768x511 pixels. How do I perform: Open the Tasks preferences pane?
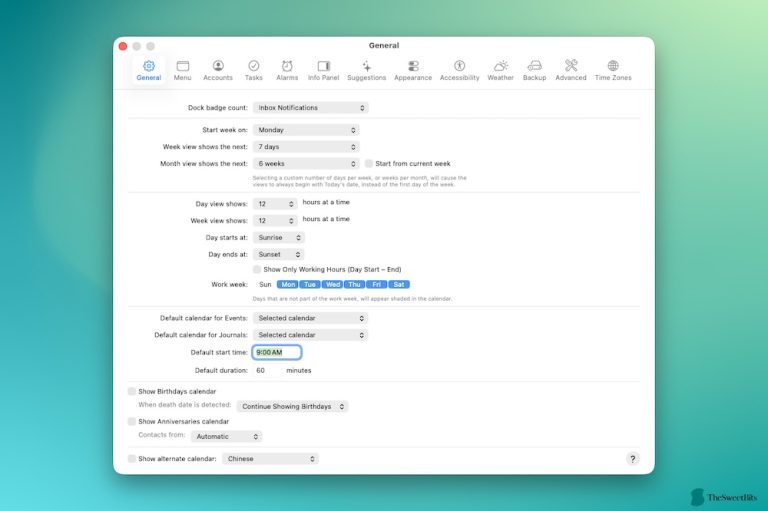tap(254, 70)
